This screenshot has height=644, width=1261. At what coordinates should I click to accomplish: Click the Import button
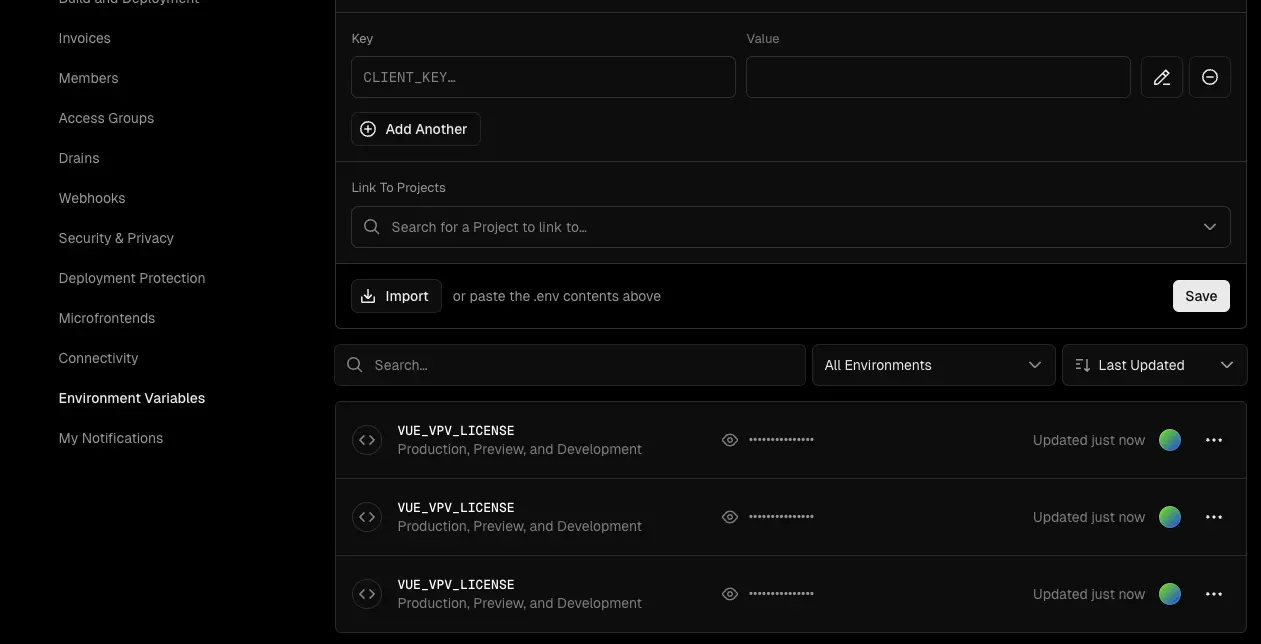click(396, 296)
